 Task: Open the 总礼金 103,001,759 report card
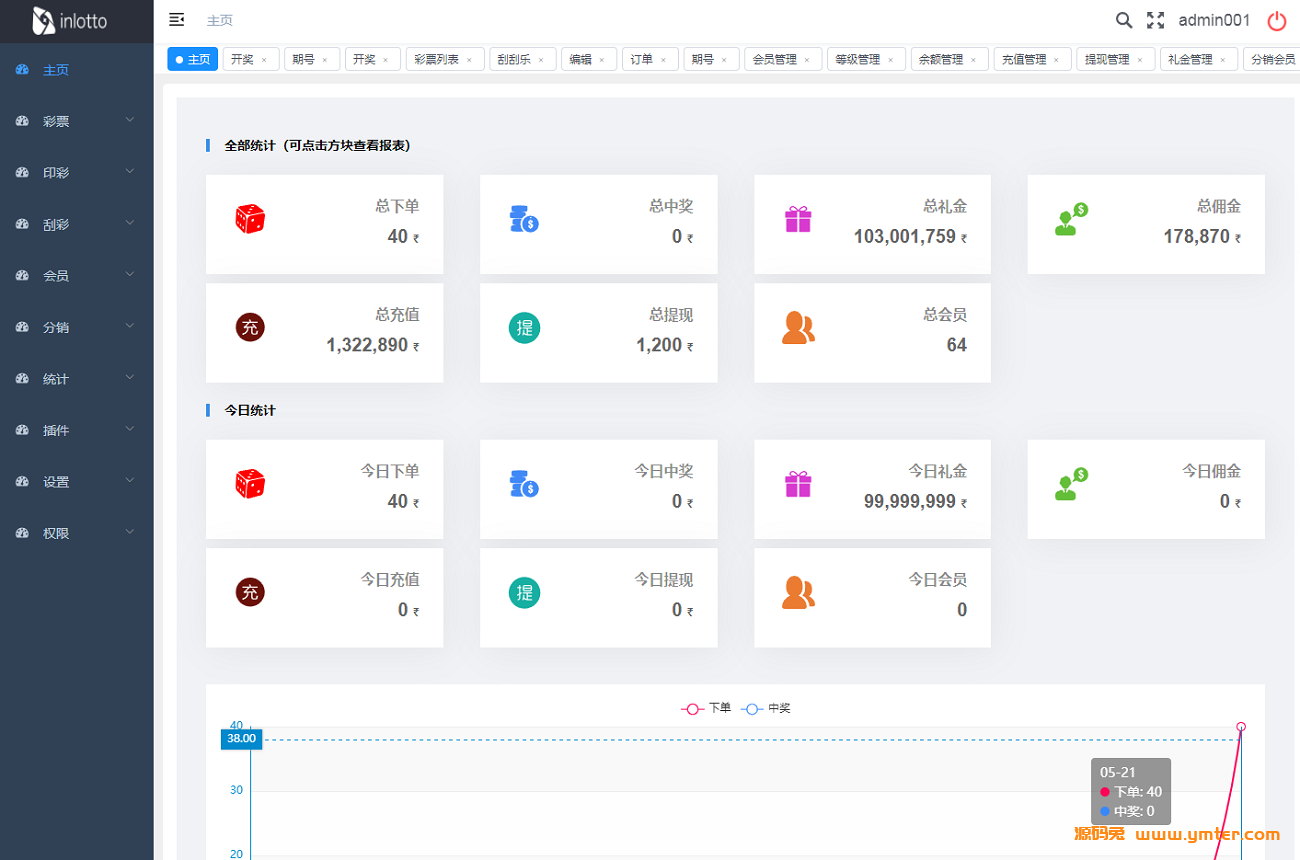pos(872,224)
